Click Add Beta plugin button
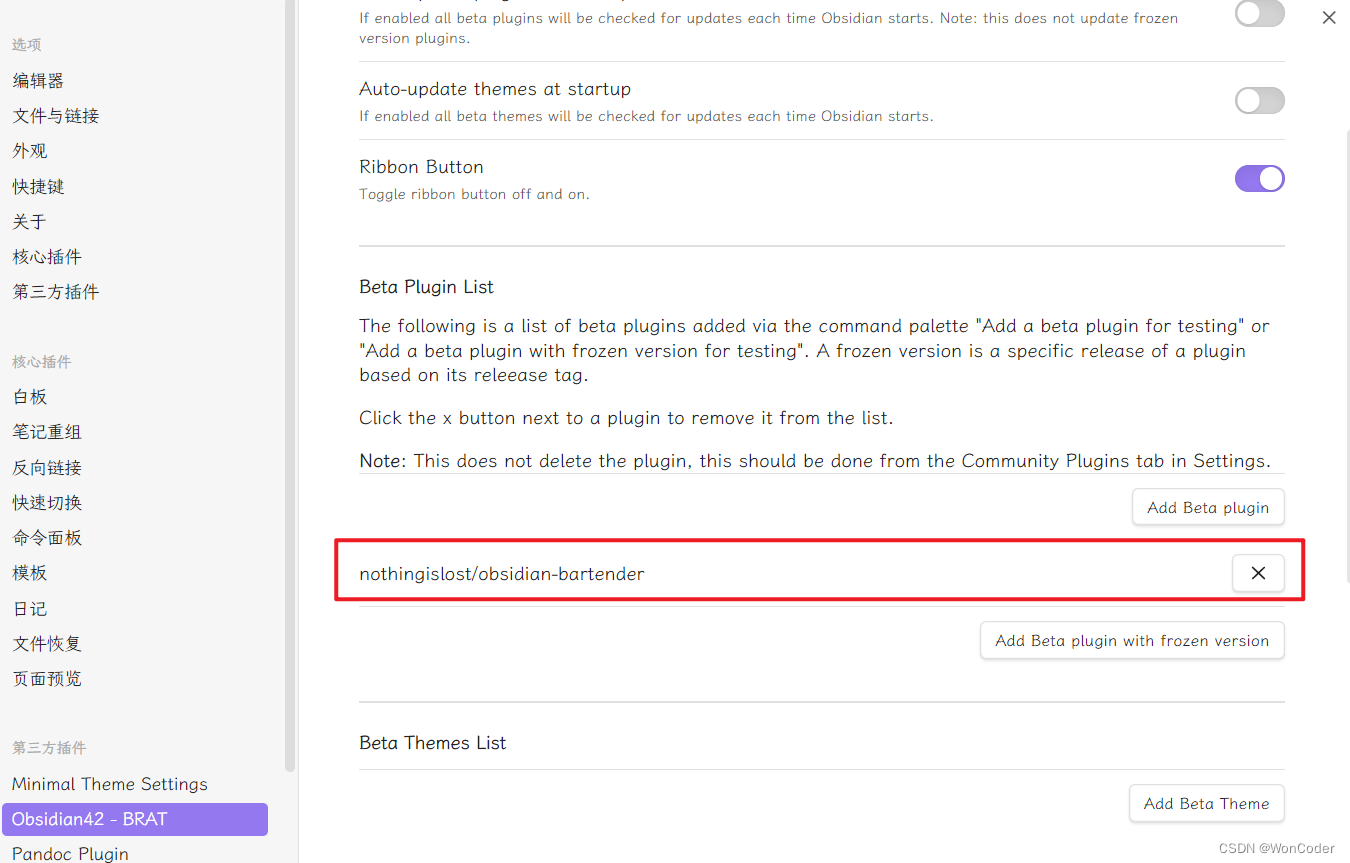The image size is (1350, 863). coord(1208,507)
